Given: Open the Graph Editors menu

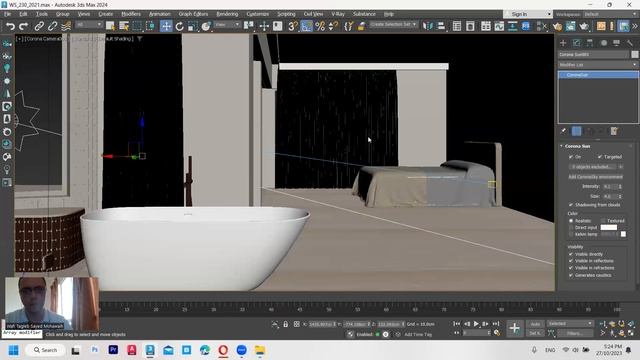Looking at the screenshot, I should click(x=193, y=14).
